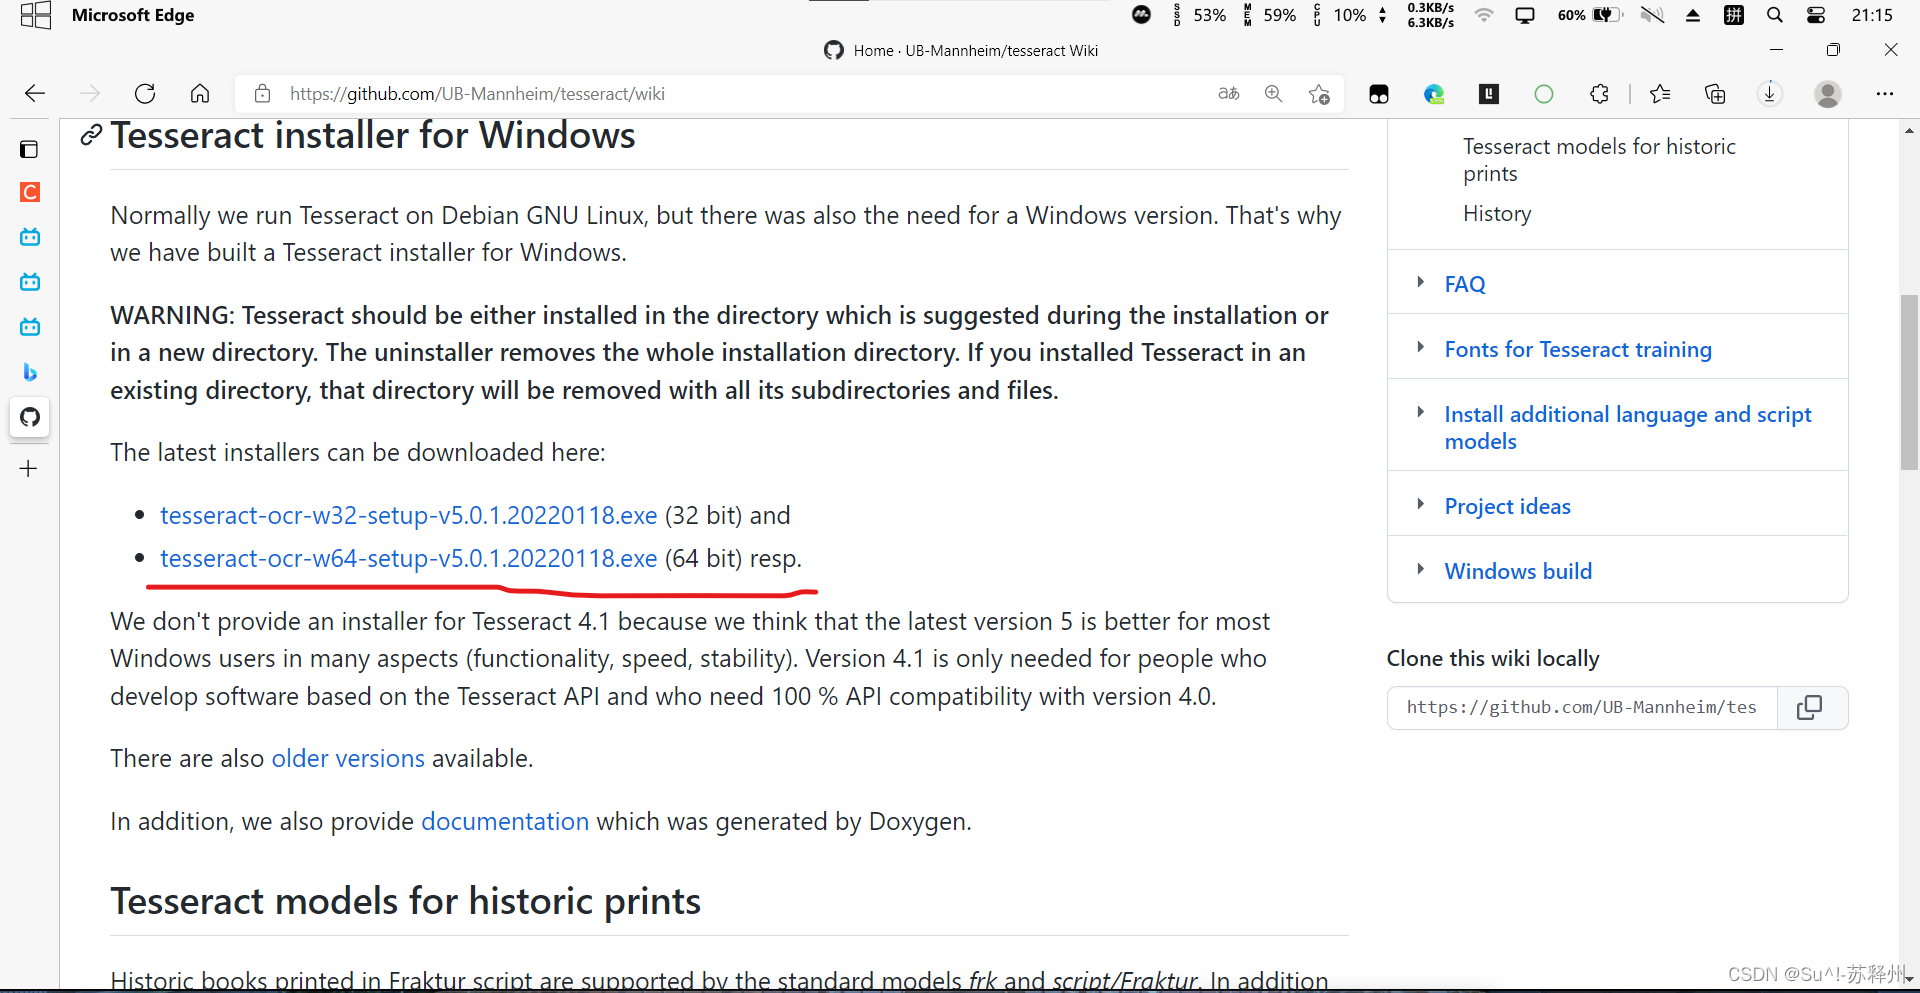Reload the current page
Screen dimensions: 1920x993
pos(145,94)
